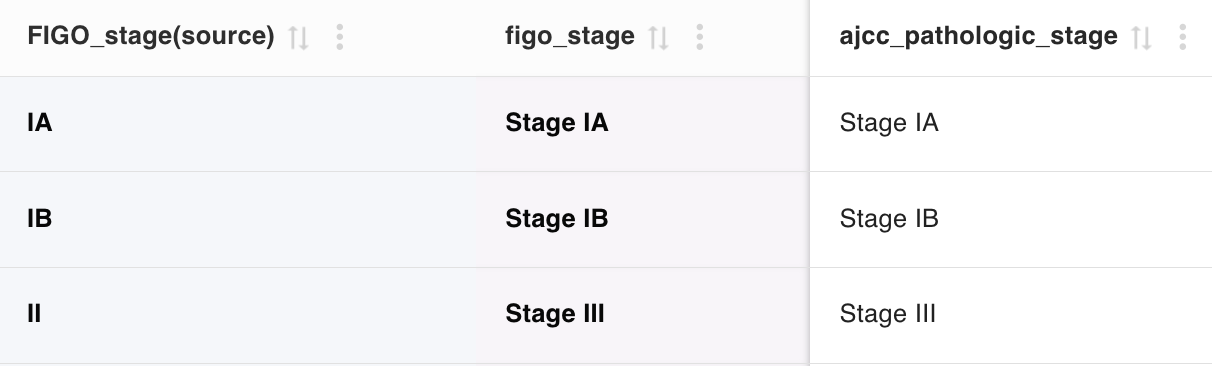Viewport: 1212px width, 366px height.
Task: Sort by figo_stage column
Action: [659, 38]
